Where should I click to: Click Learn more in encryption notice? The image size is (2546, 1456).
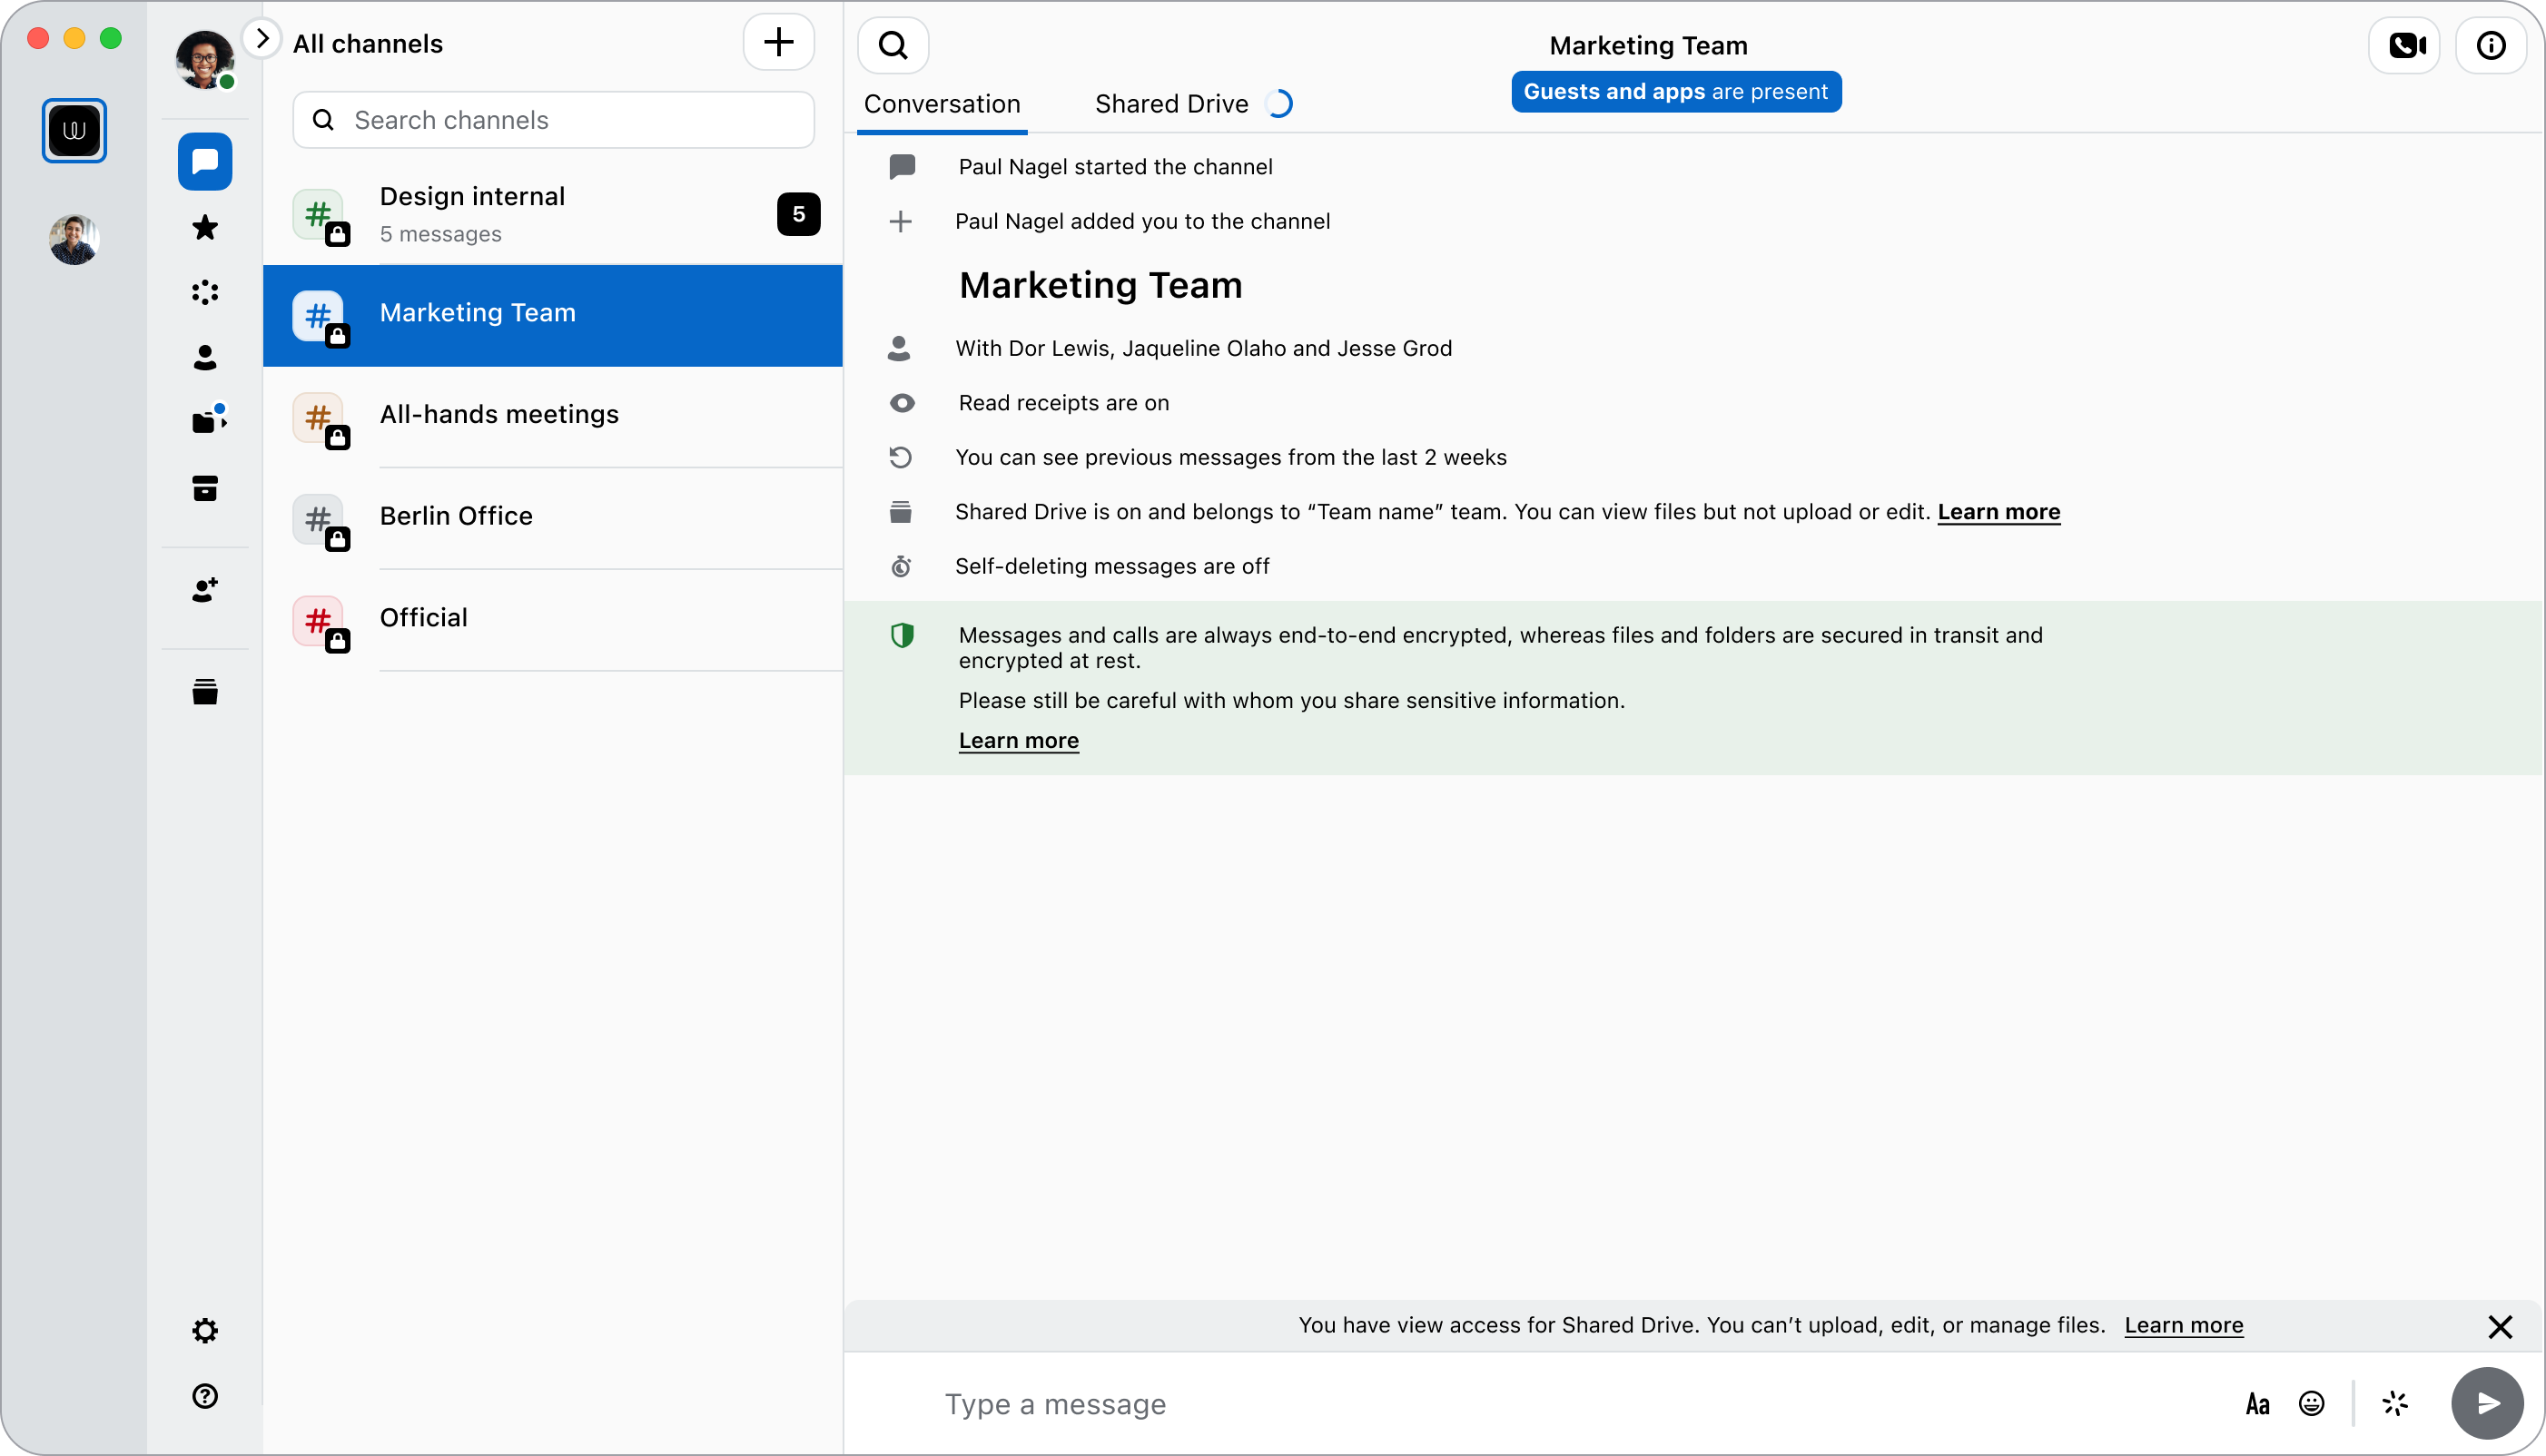1018,741
